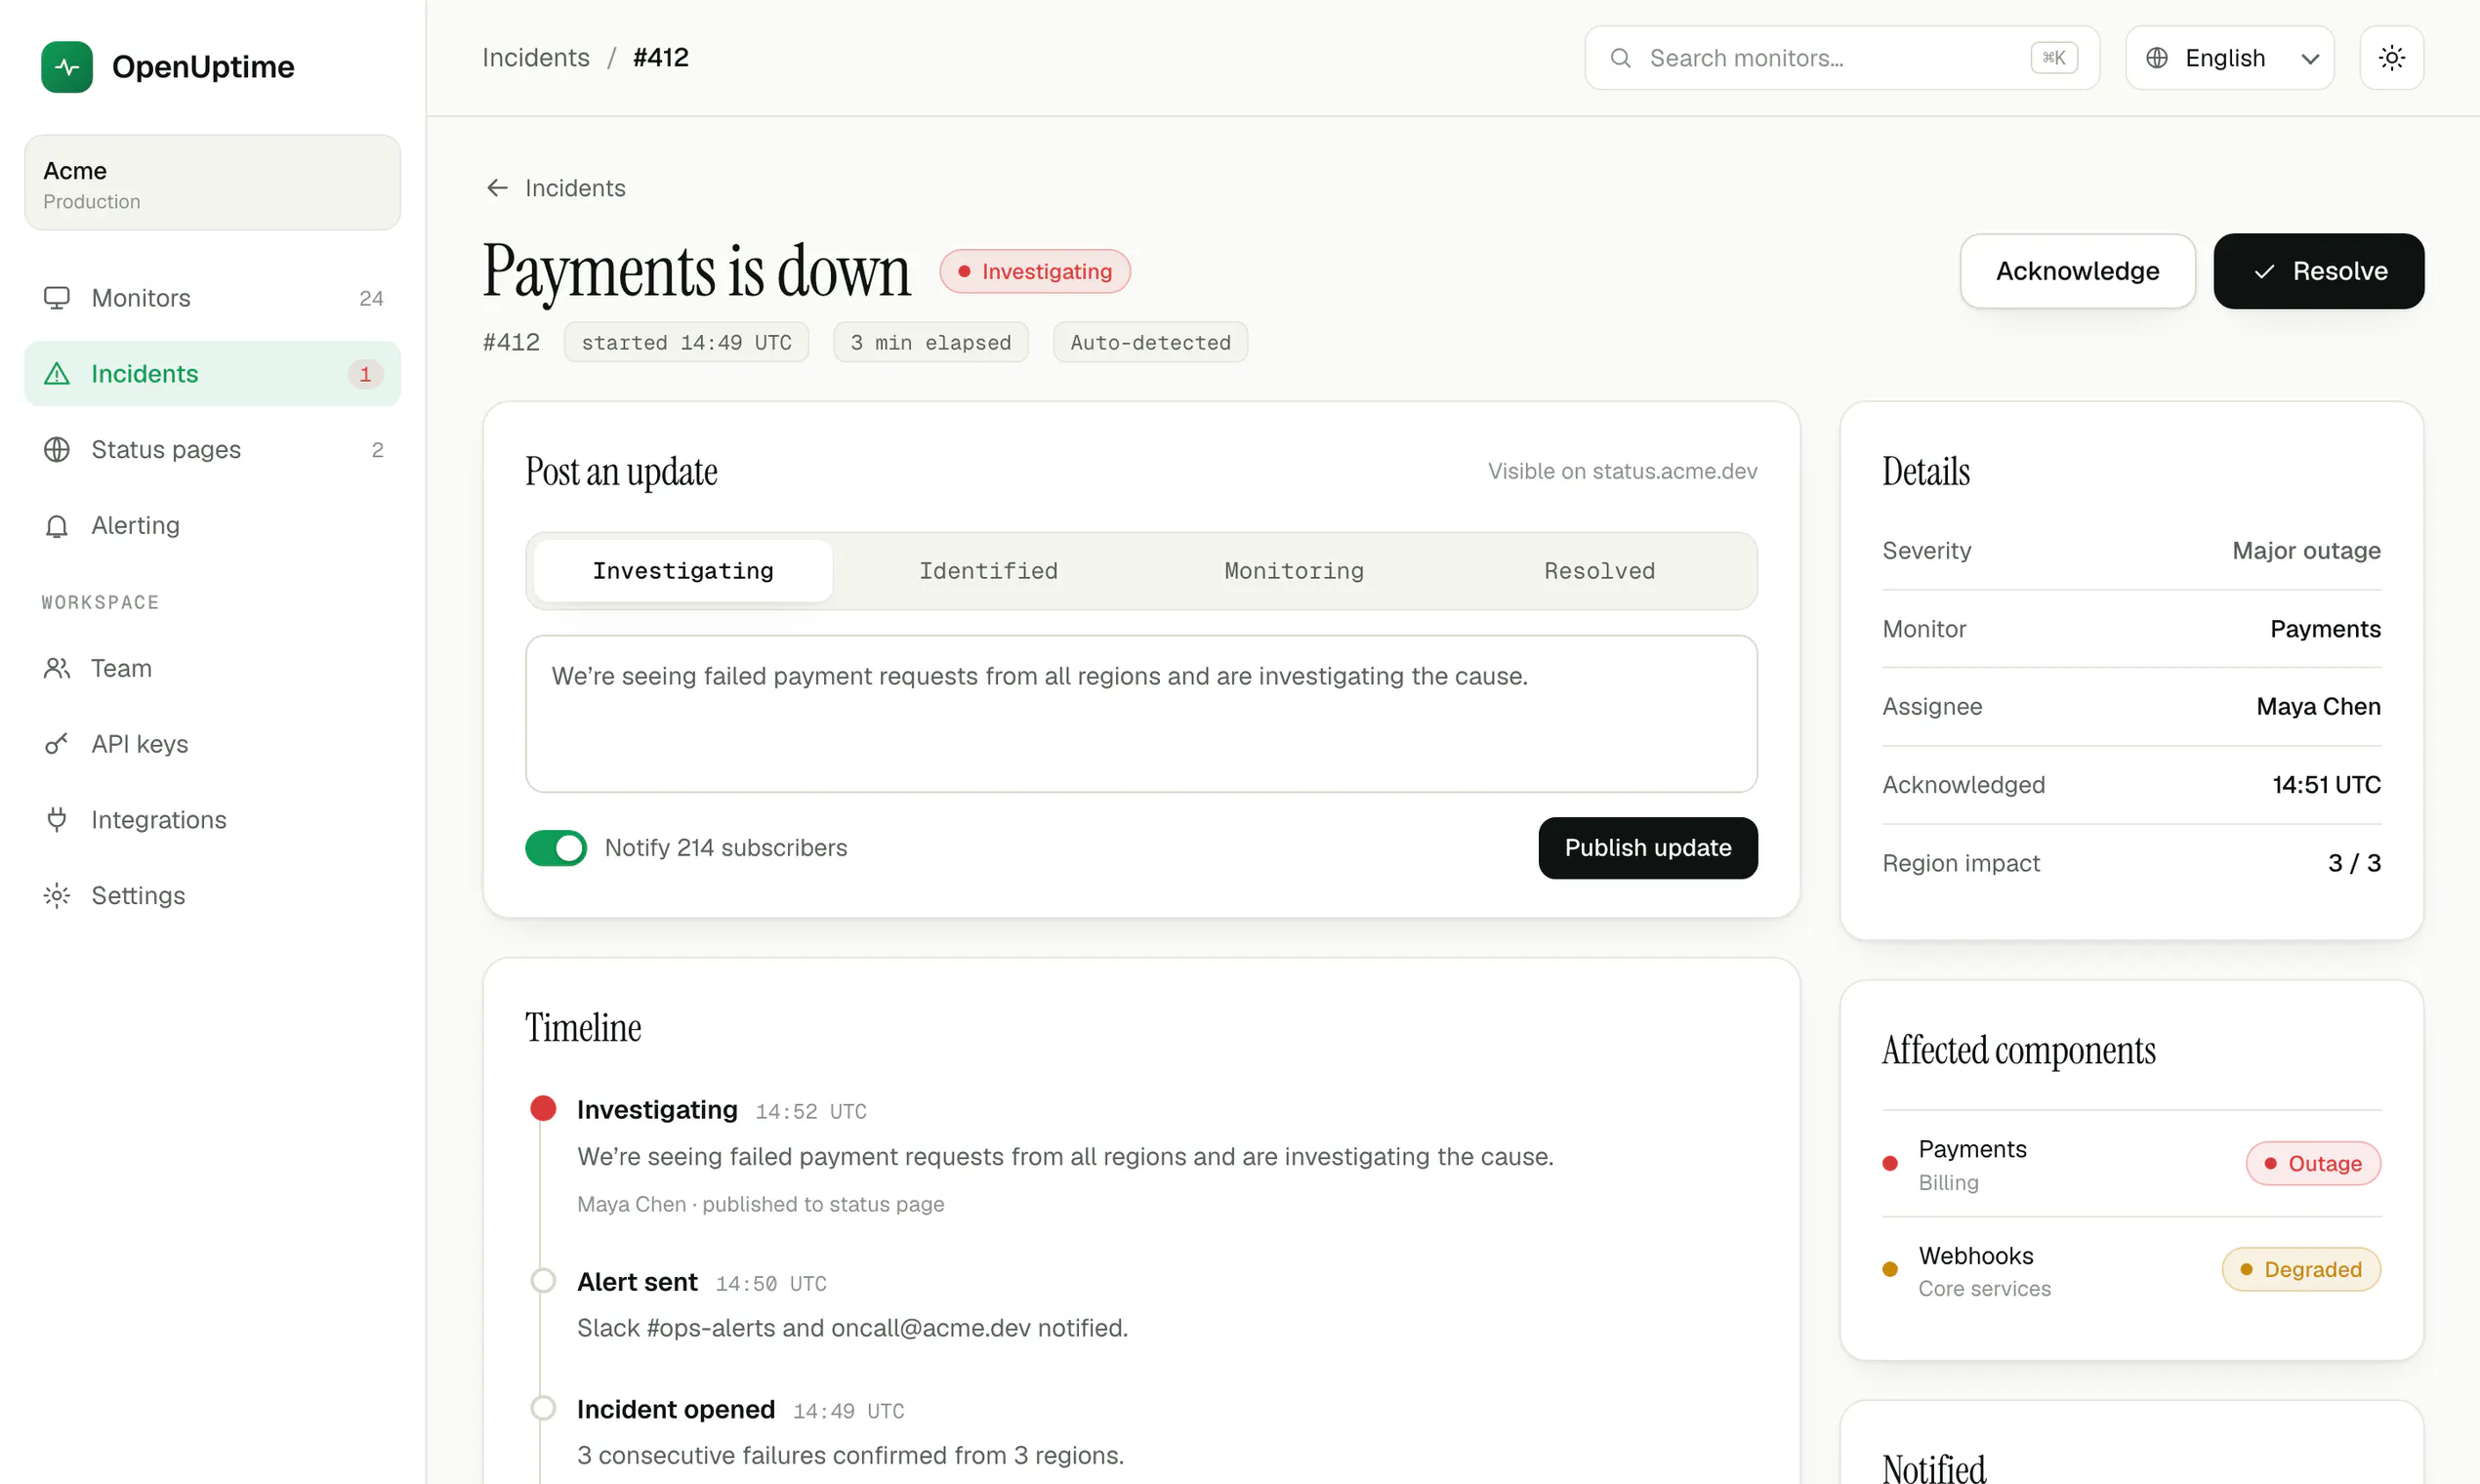The width and height of the screenshot is (2480, 1484).
Task: Click the Alerting bell icon
Action: click(57, 526)
